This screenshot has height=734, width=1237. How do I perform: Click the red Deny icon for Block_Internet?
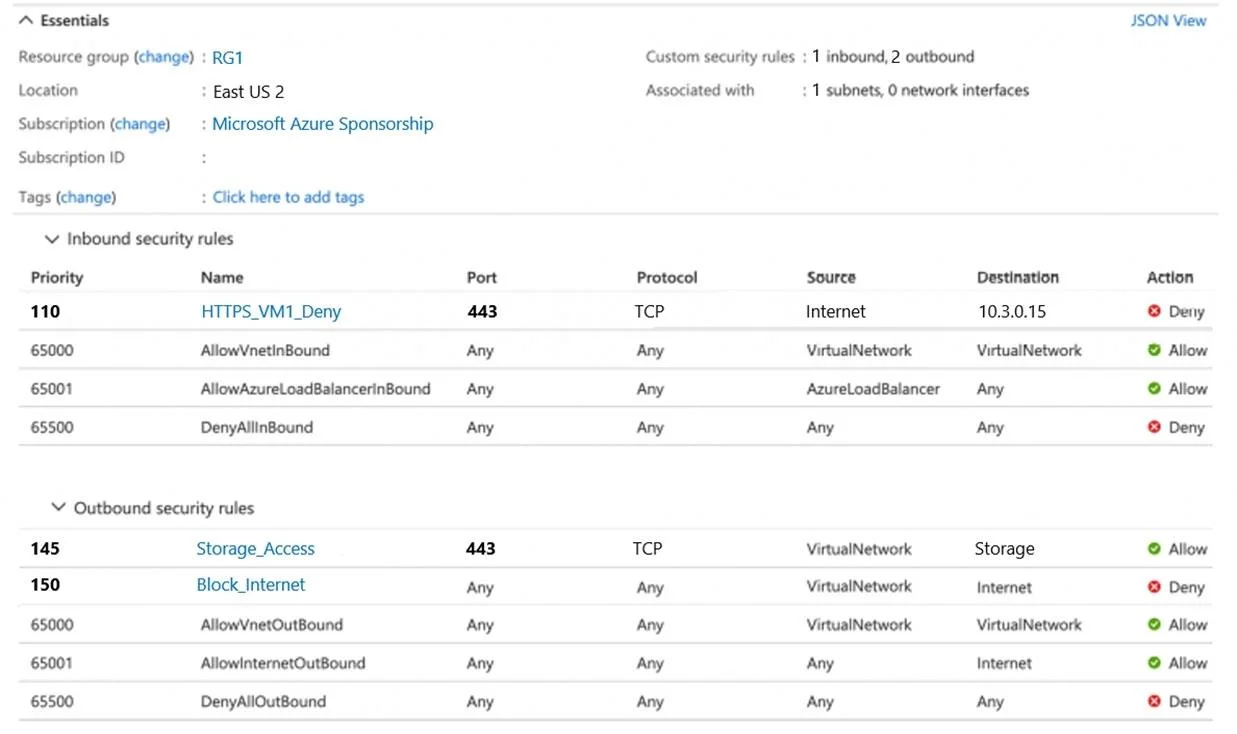point(1154,587)
